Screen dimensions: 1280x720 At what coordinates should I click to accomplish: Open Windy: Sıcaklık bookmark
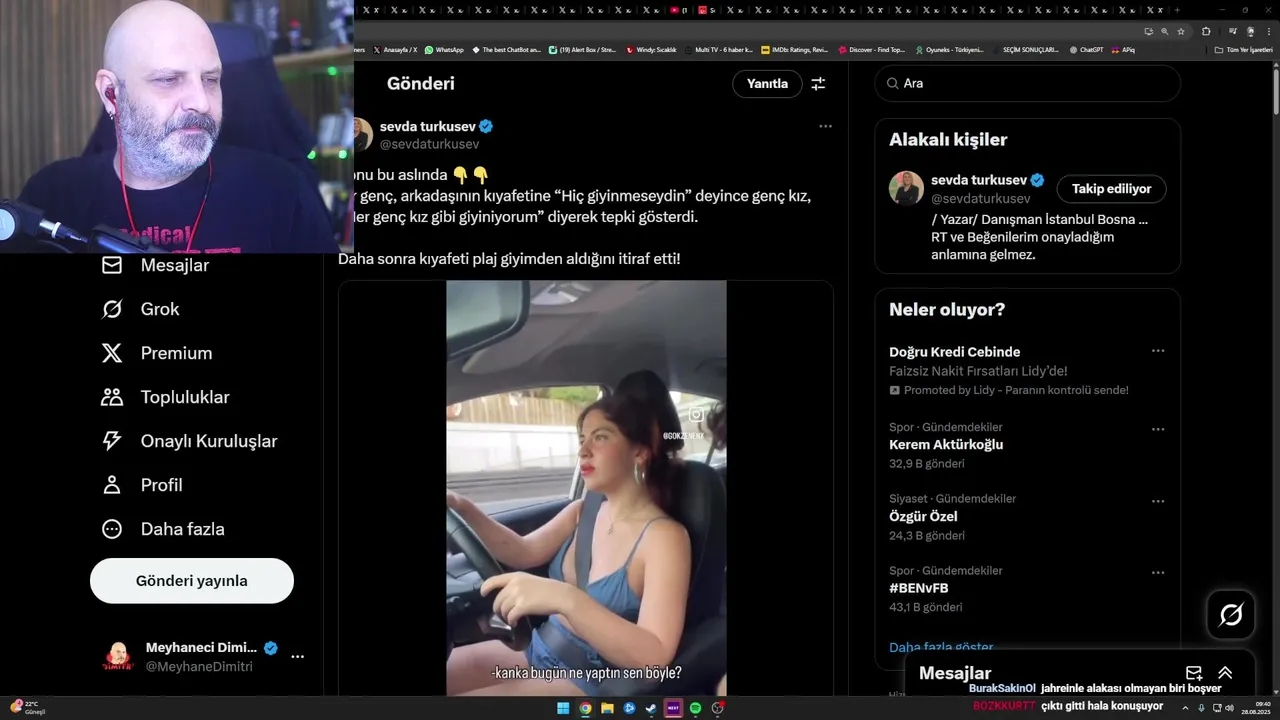651,49
